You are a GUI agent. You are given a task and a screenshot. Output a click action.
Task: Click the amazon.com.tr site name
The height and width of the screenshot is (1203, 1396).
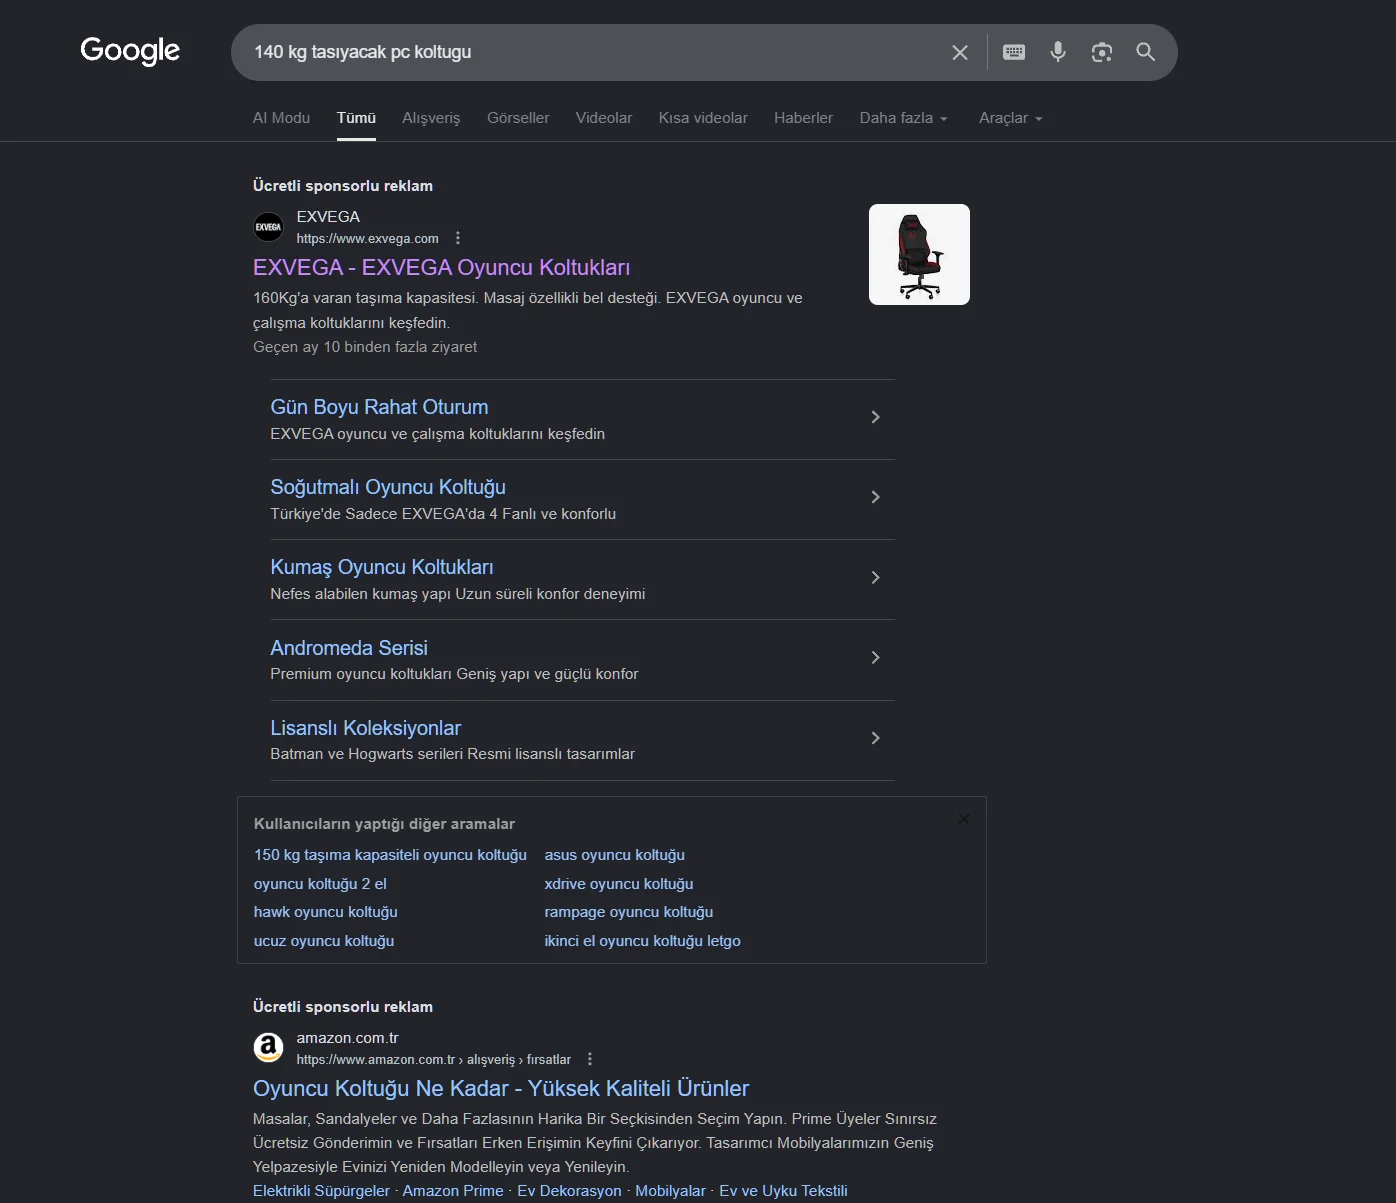[347, 1038]
